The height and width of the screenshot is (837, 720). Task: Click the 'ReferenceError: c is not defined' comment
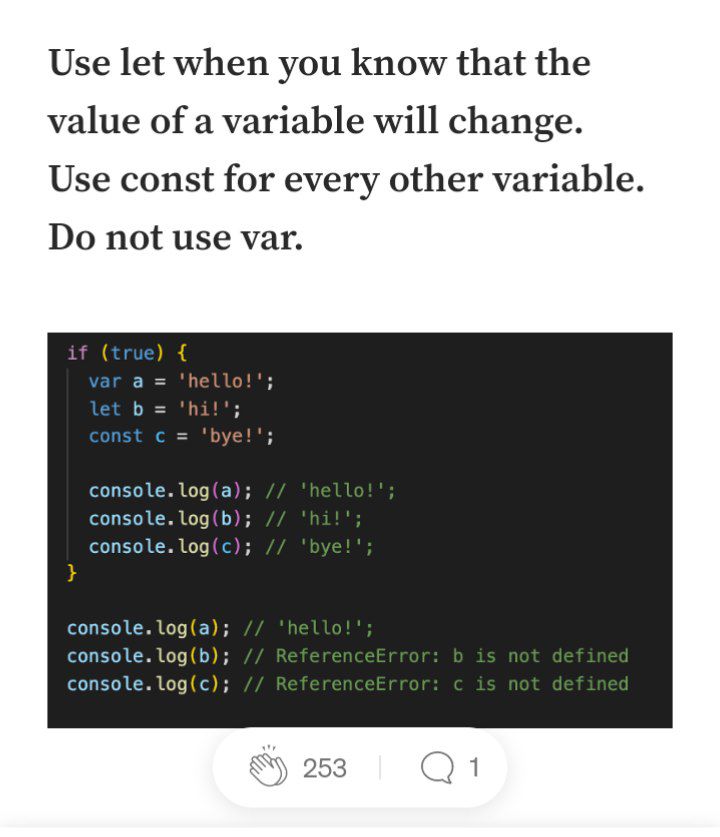[451, 684]
